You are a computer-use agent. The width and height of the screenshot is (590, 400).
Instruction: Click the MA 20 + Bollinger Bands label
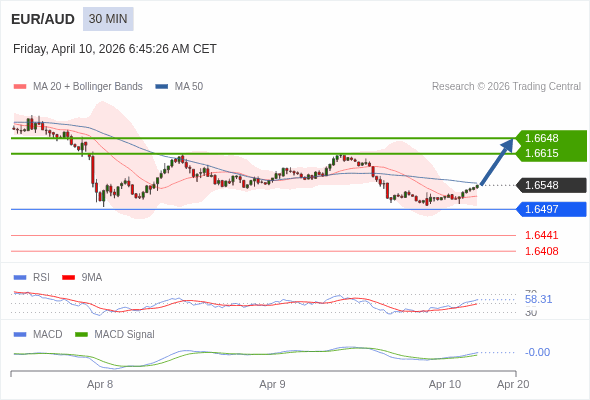click(x=88, y=87)
